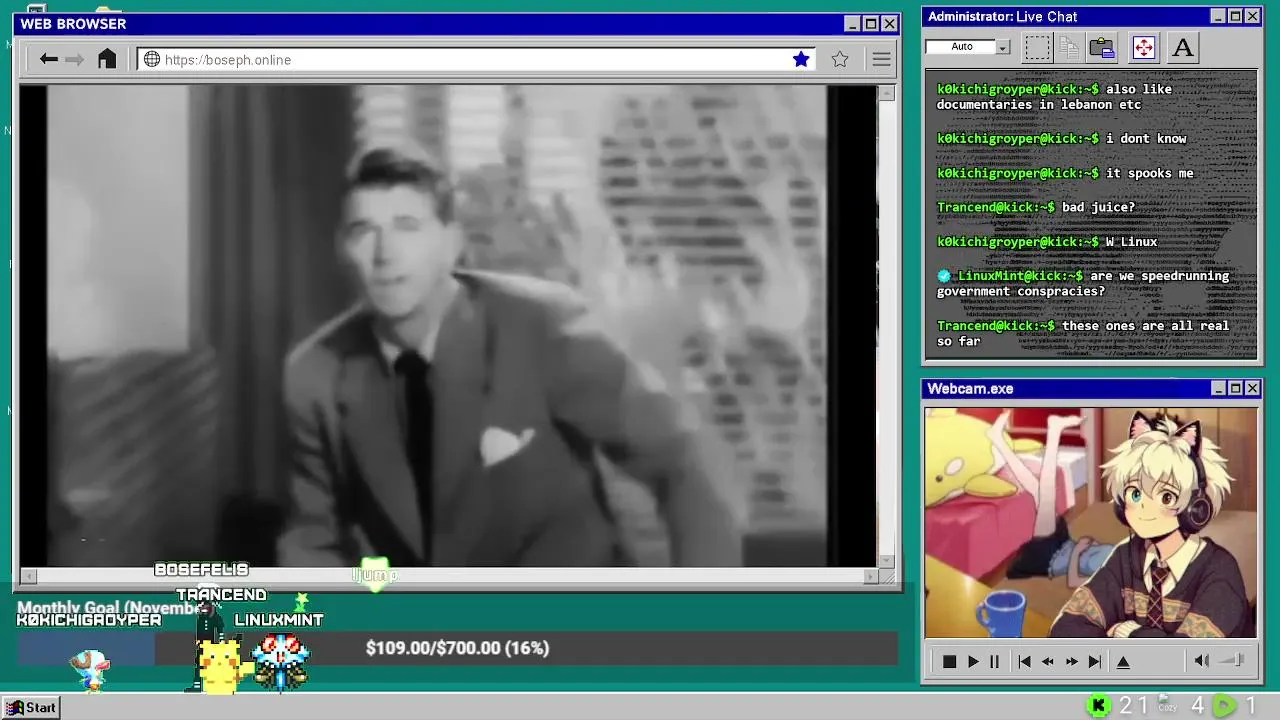
Task: Click 'also like documentaries in lebanon etc' message
Action: [x=1054, y=97]
